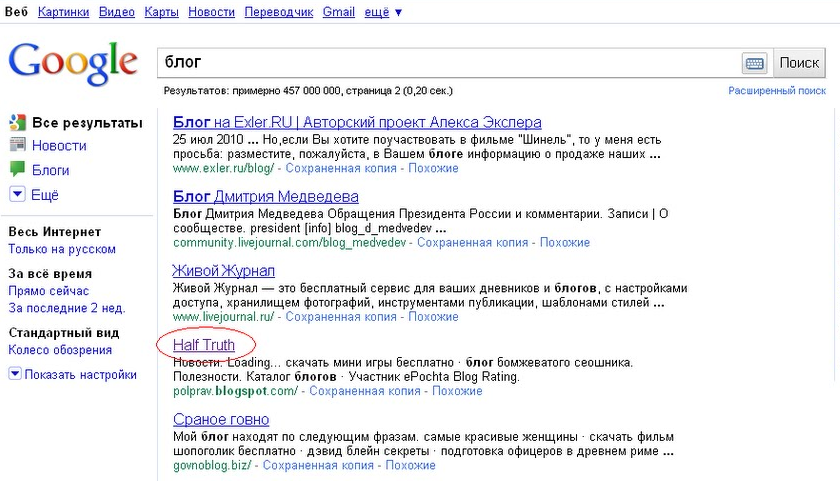Click За последние 2 нед. filter
Screen dimensions: 840x481
click(66, 308)
